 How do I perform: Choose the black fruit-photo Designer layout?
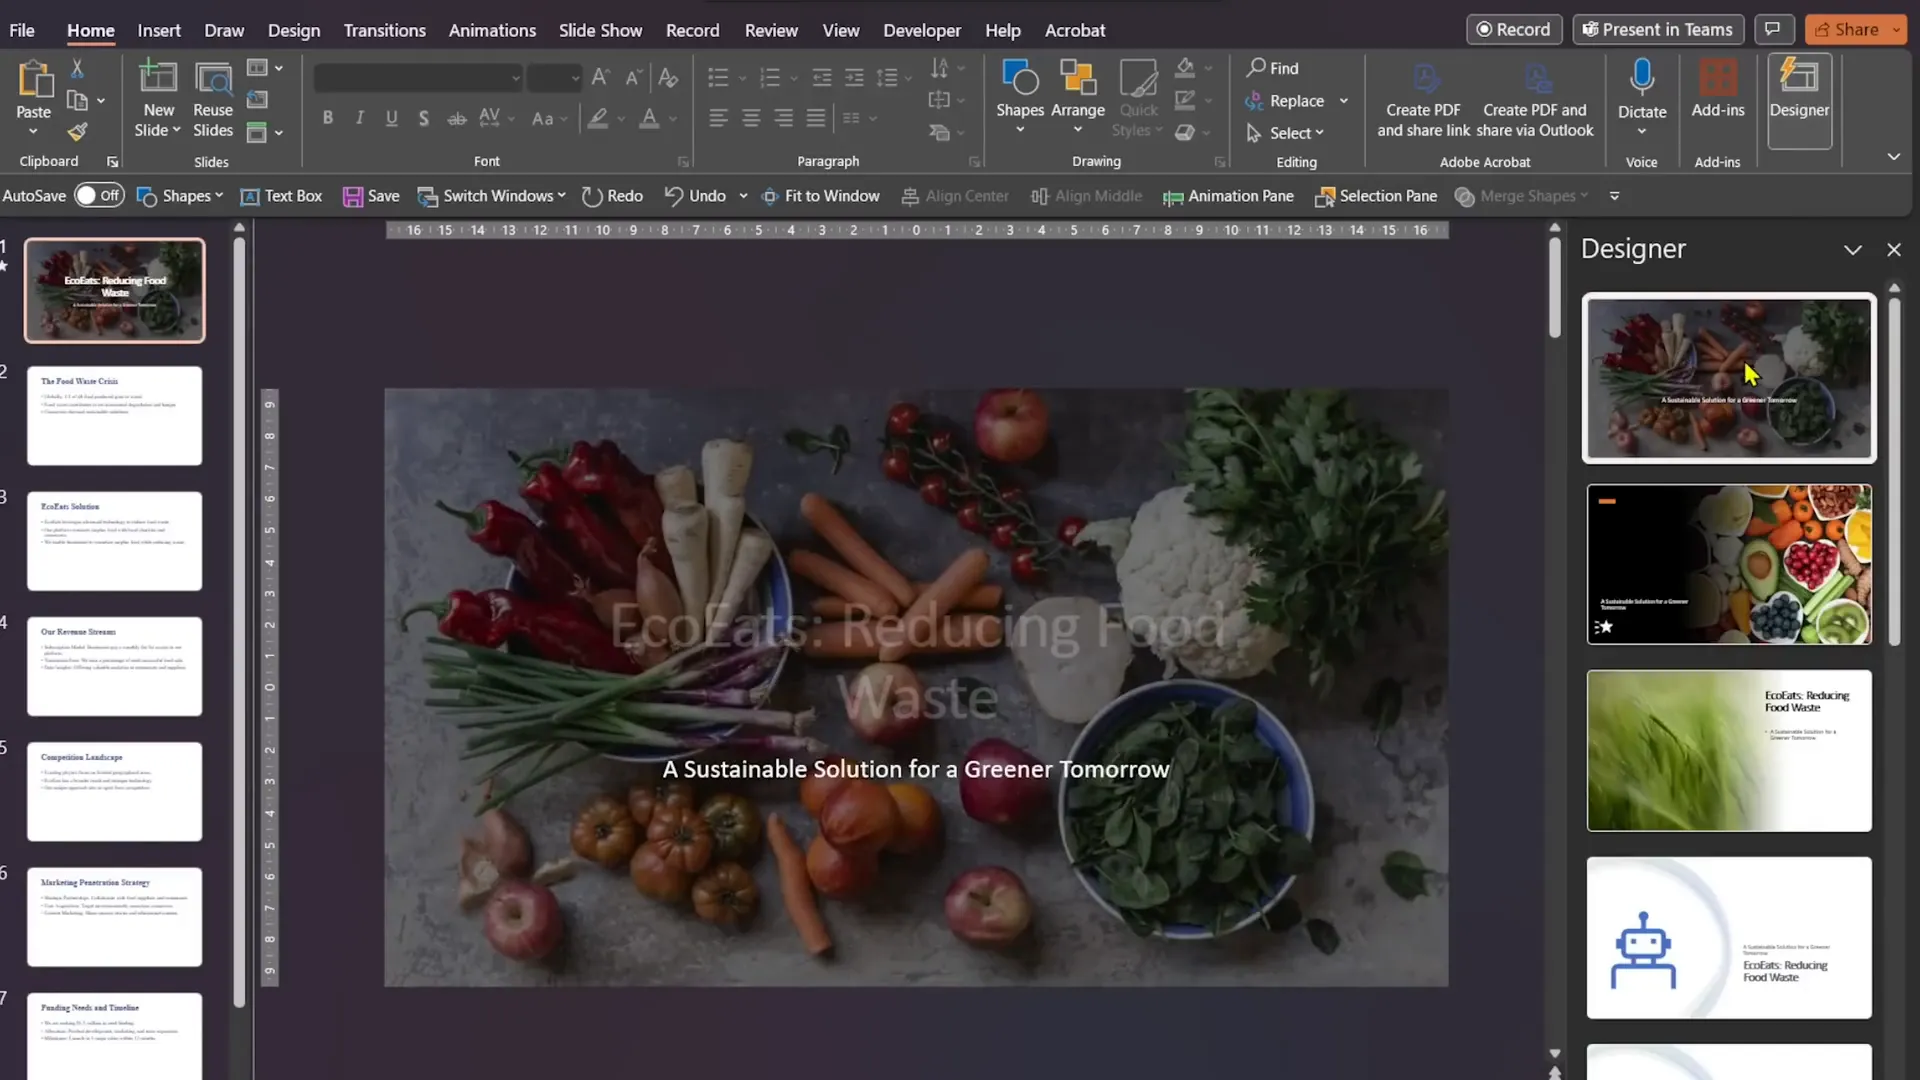1729,564
